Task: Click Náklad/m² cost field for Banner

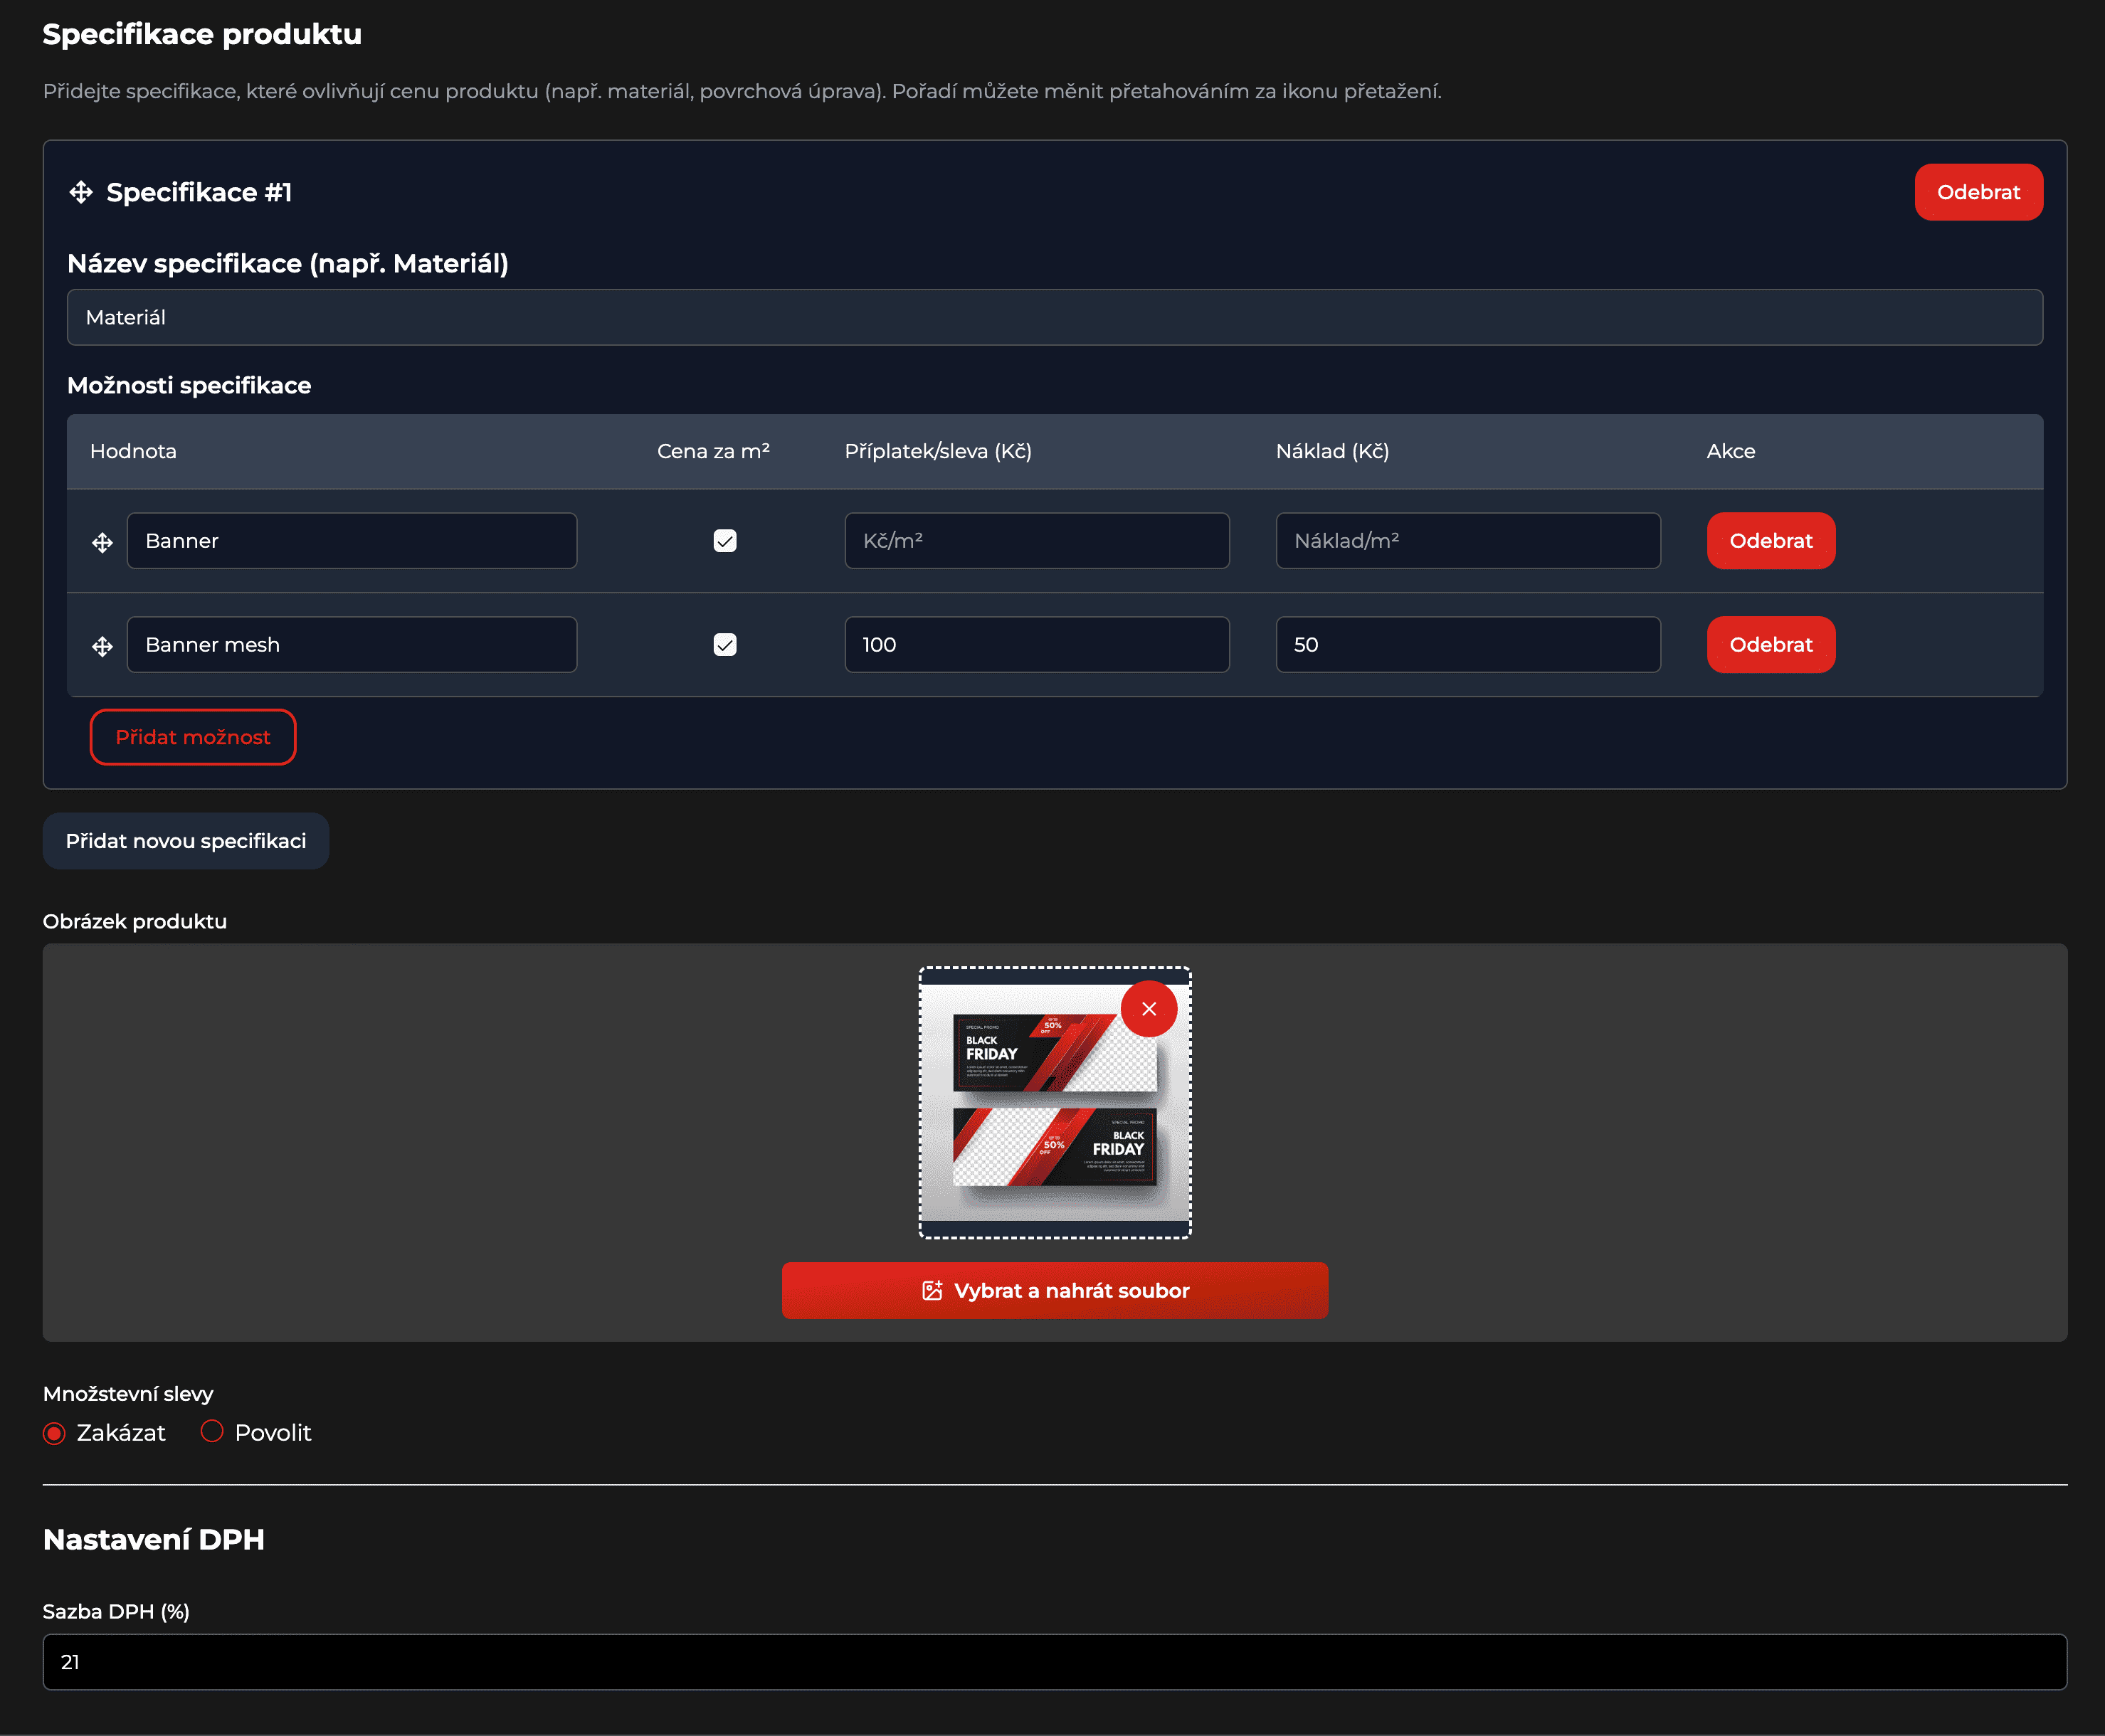Action: point(1467,541)
